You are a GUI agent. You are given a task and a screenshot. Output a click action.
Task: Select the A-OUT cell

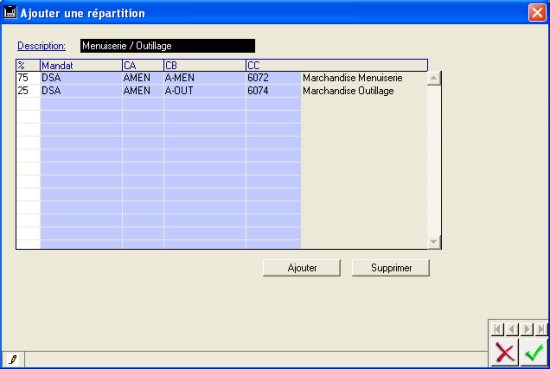point(204,91)
